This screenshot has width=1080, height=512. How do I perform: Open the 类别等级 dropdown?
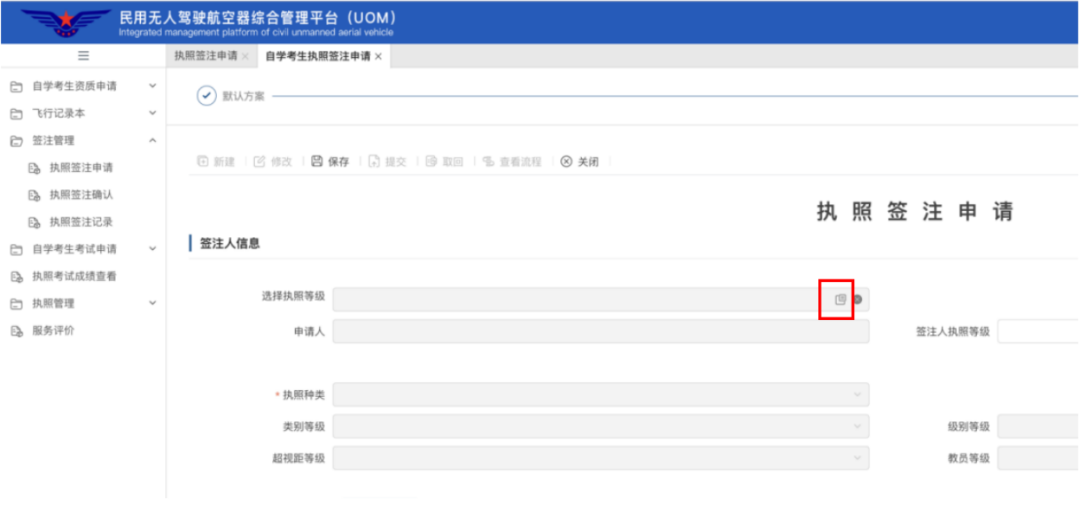[601, 427]
